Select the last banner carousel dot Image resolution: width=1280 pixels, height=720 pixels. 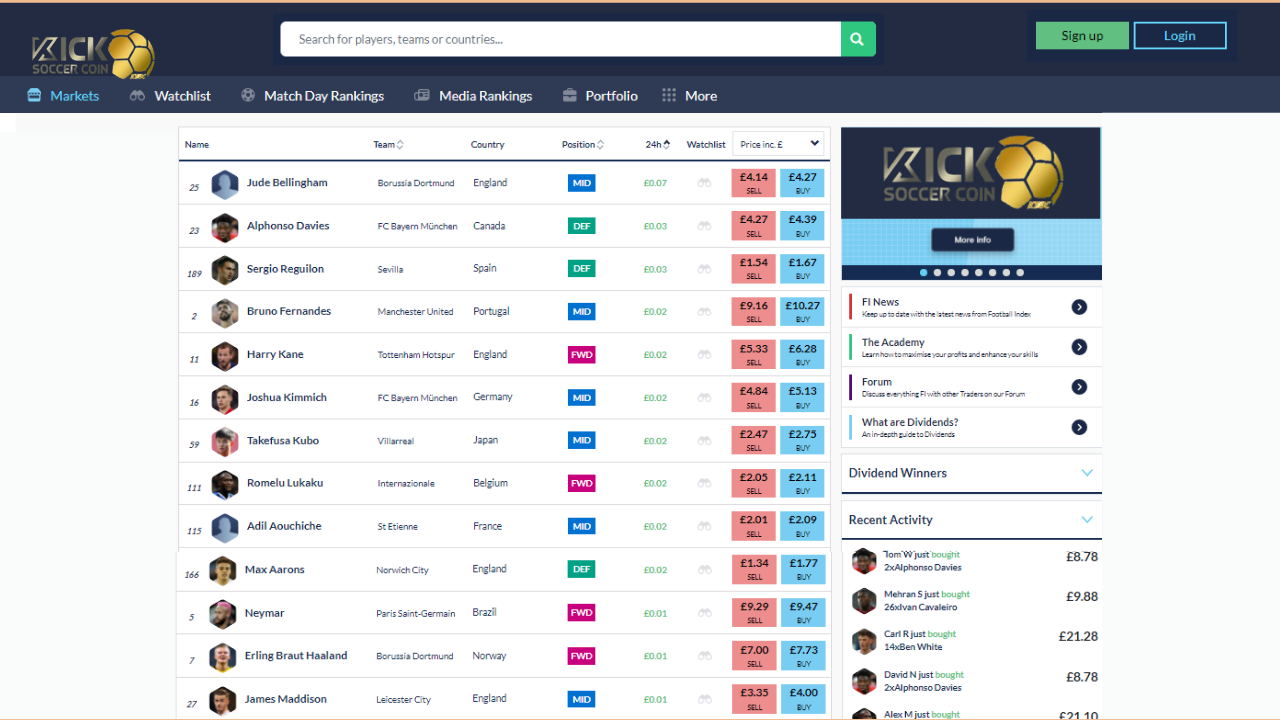[x=1020, y=272]
